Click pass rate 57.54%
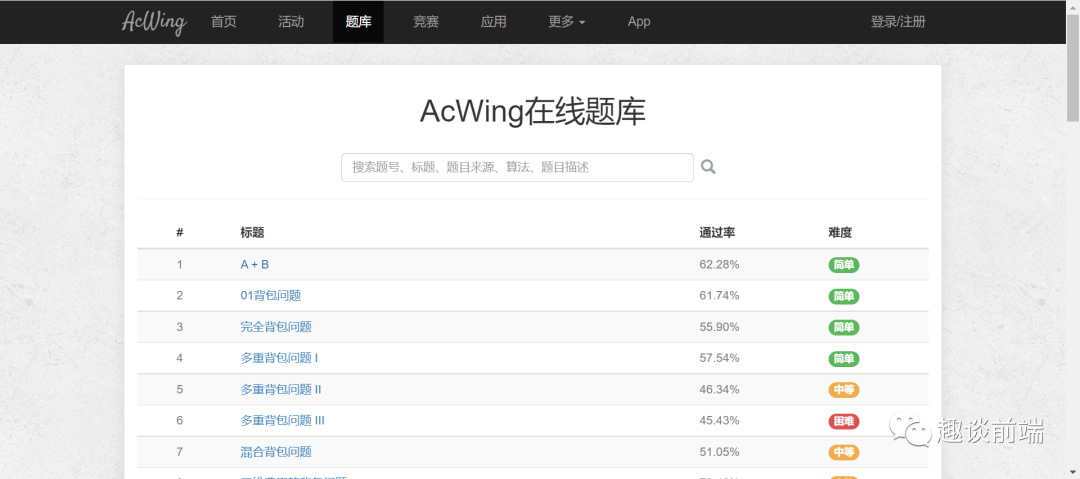 (x=719, y=358)
